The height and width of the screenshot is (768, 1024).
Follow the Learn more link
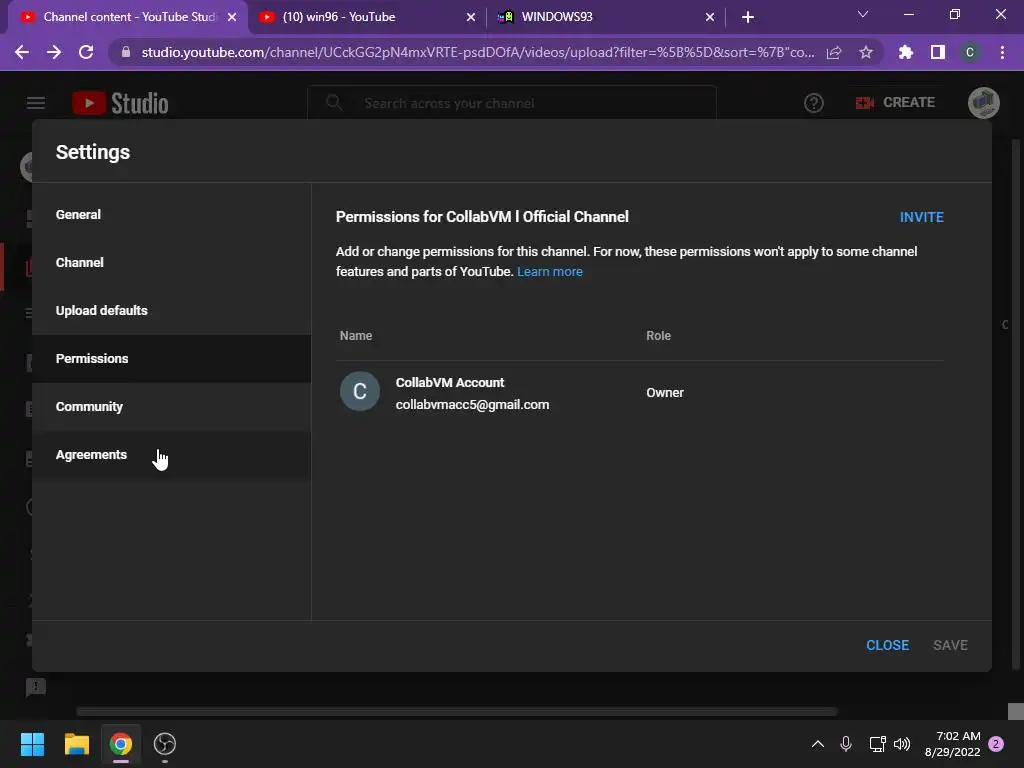pos(550,272)
